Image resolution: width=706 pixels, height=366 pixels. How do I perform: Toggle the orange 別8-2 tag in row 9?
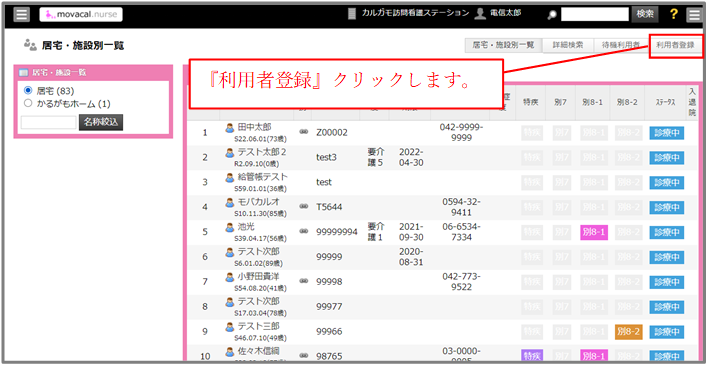(x=628, y=332)
